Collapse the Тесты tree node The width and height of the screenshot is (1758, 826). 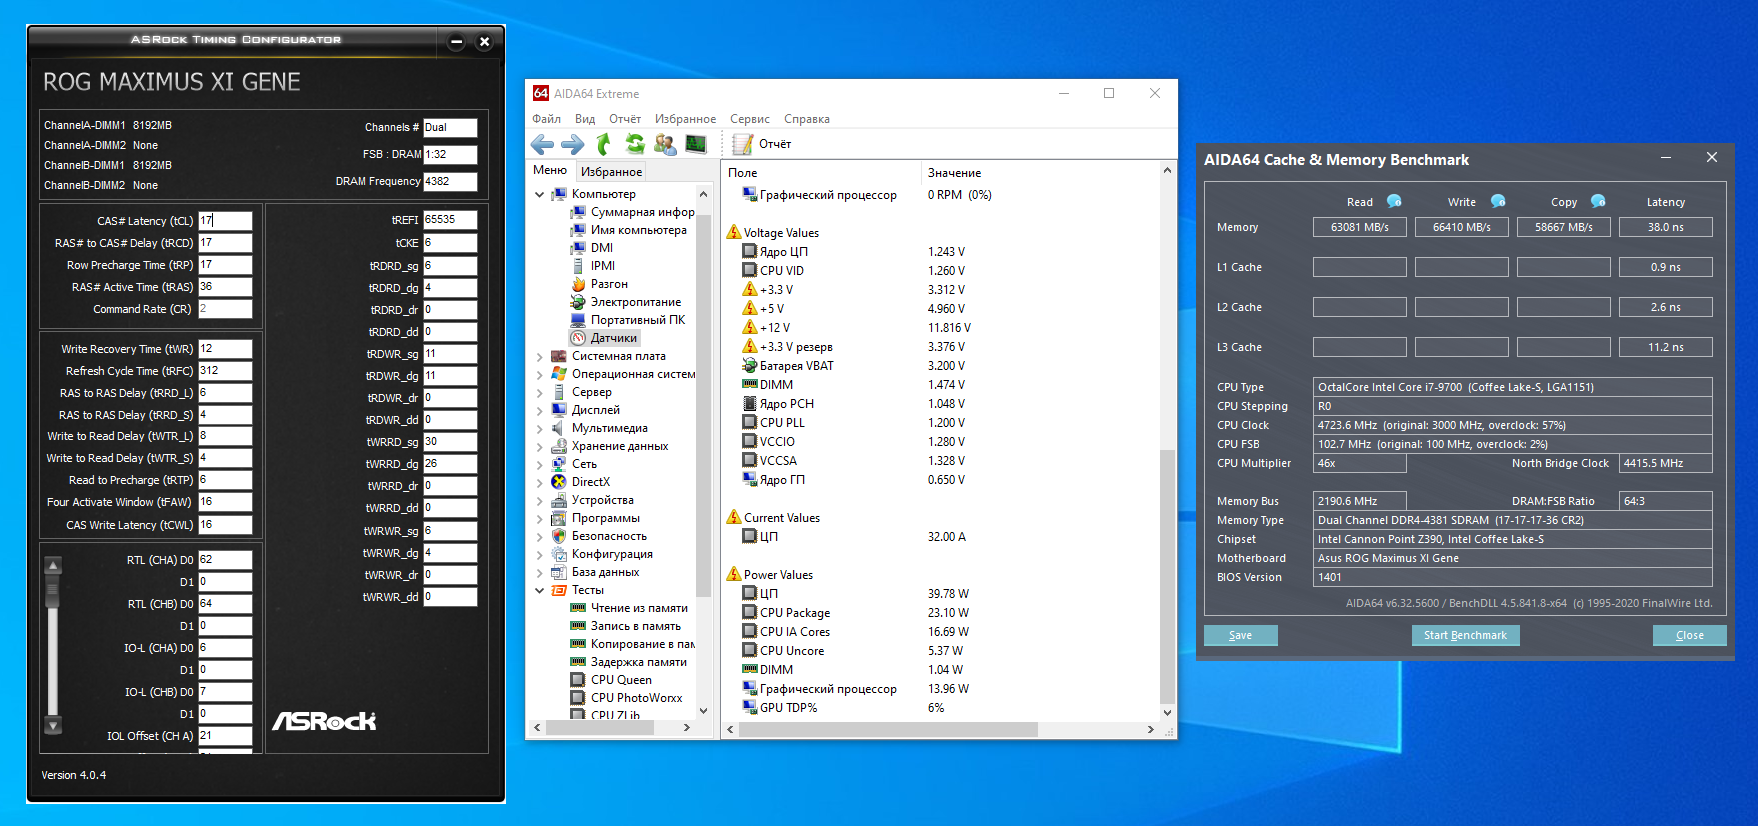pyautogui.click(x=540, y=590)
